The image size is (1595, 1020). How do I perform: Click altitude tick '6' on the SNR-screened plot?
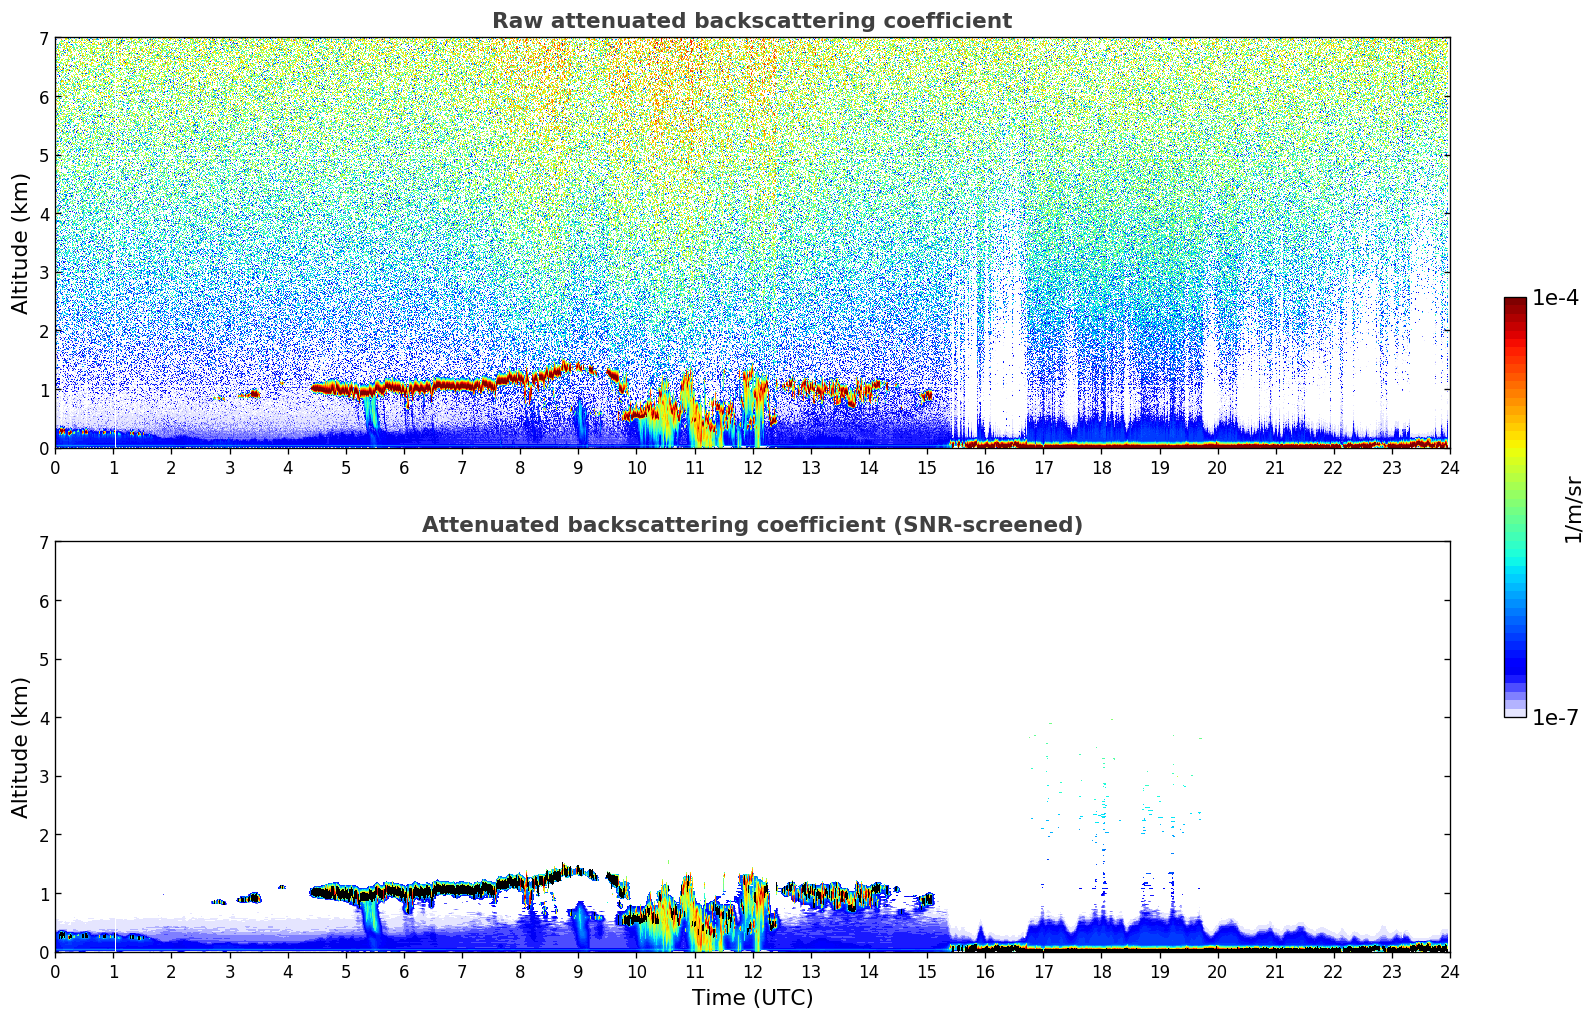43,601
